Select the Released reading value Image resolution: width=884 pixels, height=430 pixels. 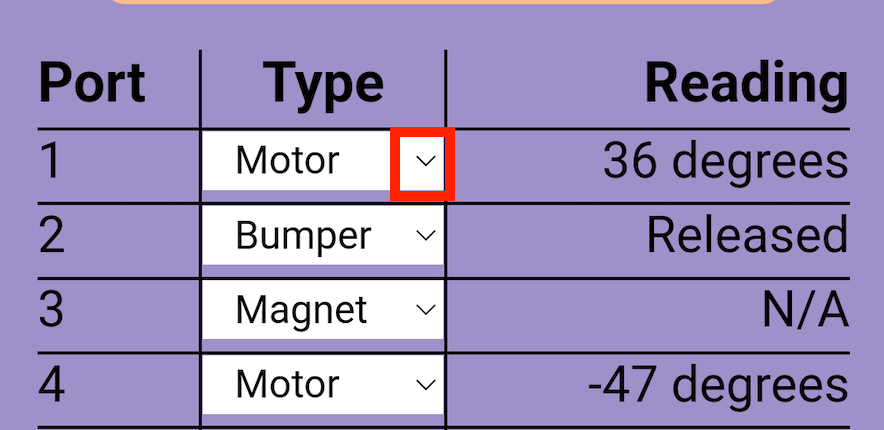tap(747, 236)
